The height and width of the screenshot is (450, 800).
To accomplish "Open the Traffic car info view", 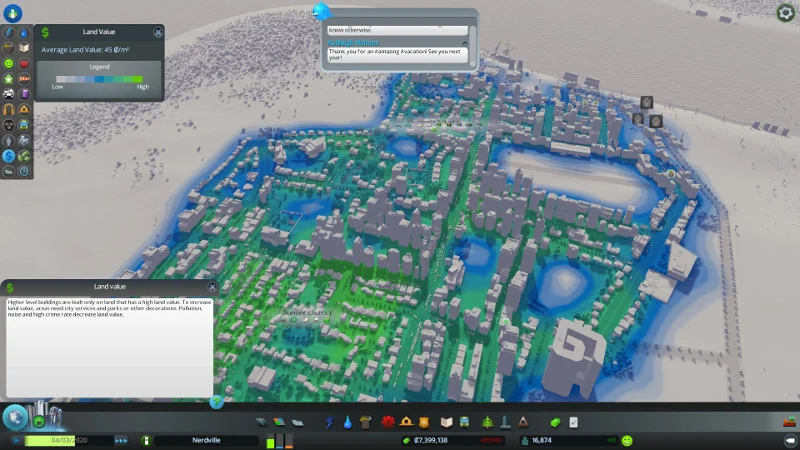I will click(x=9, y=94).
